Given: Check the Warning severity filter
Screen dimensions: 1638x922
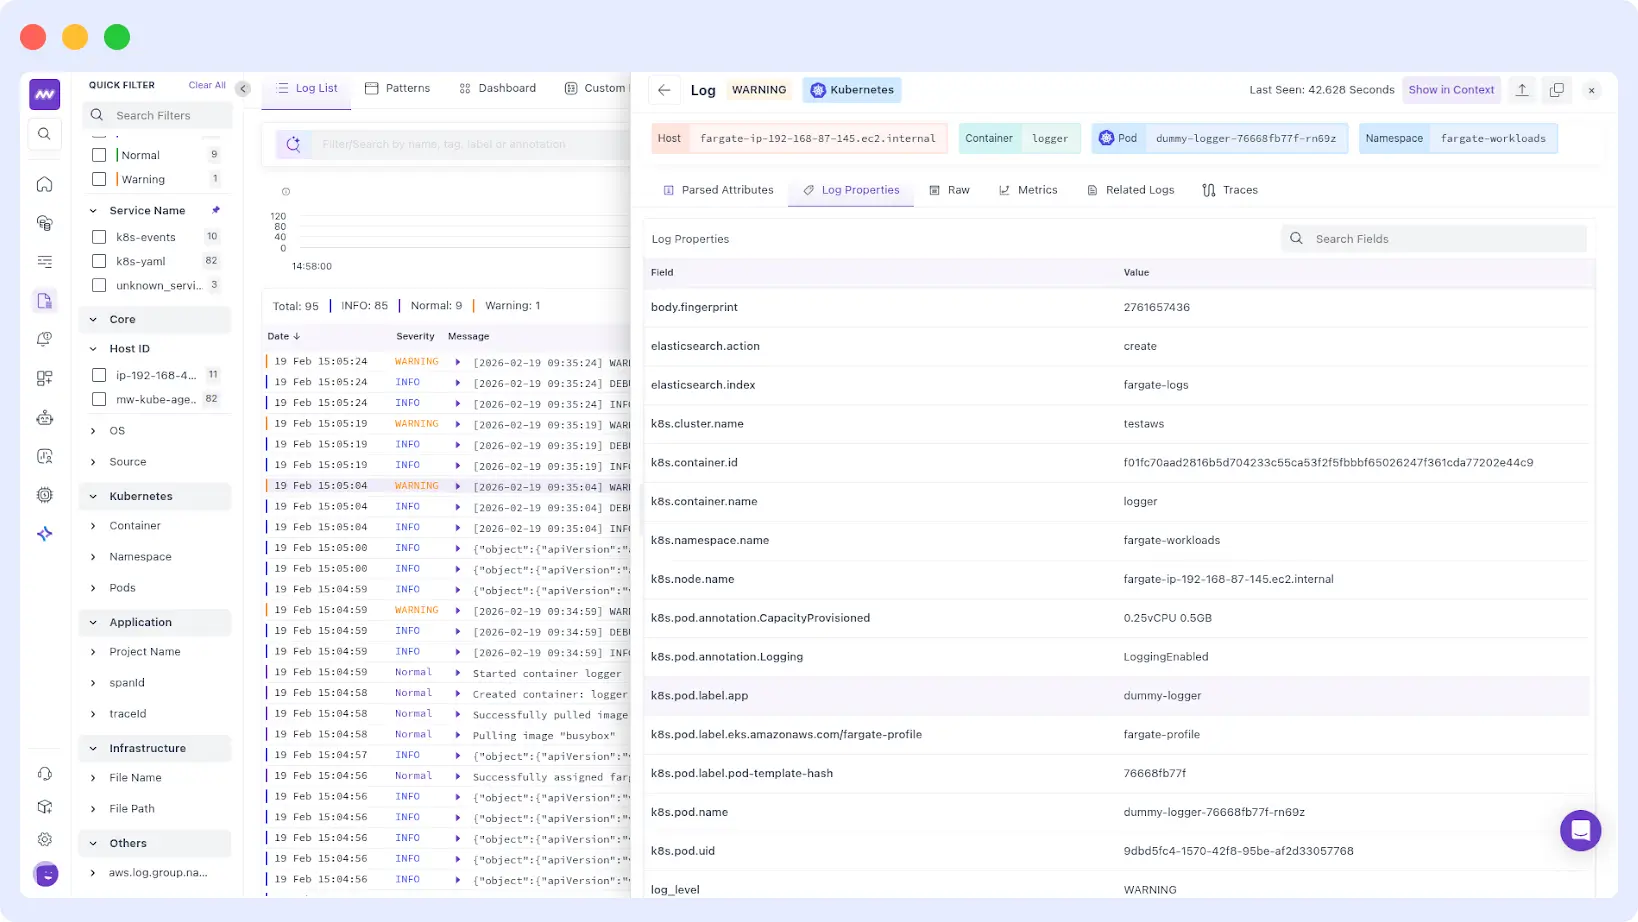Looking at the screenshot, I should coord(99,179).
